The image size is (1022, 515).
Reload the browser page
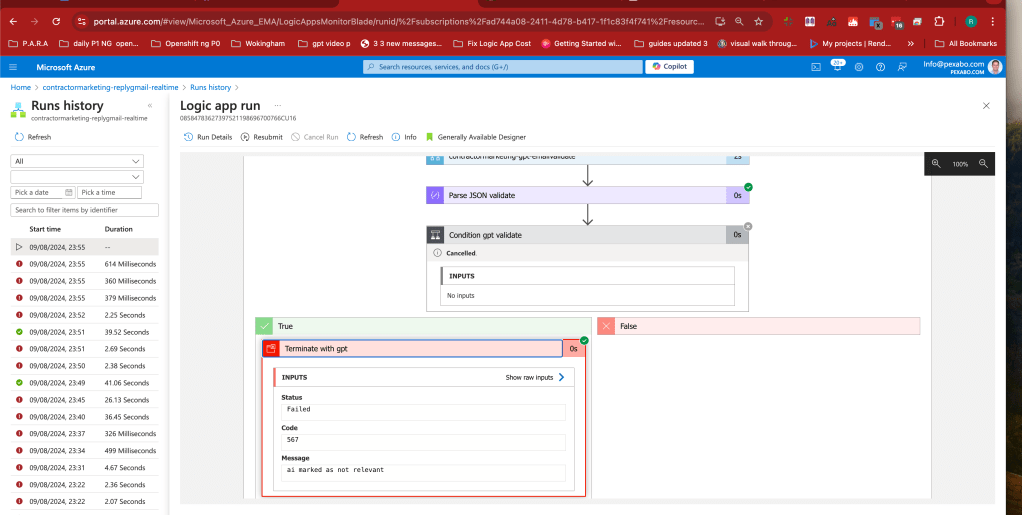coord(56,22)
